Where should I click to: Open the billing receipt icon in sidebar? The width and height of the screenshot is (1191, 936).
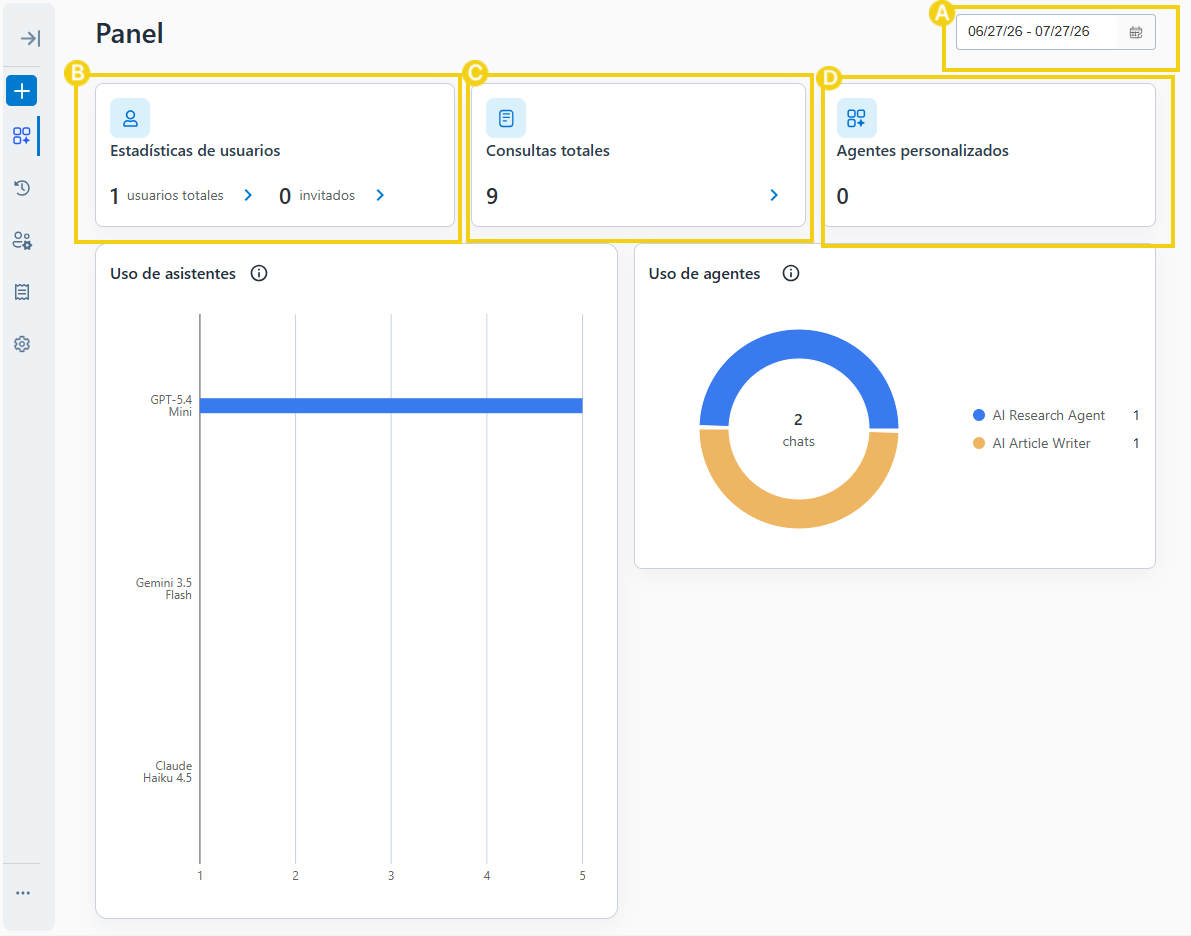point(22,292)
